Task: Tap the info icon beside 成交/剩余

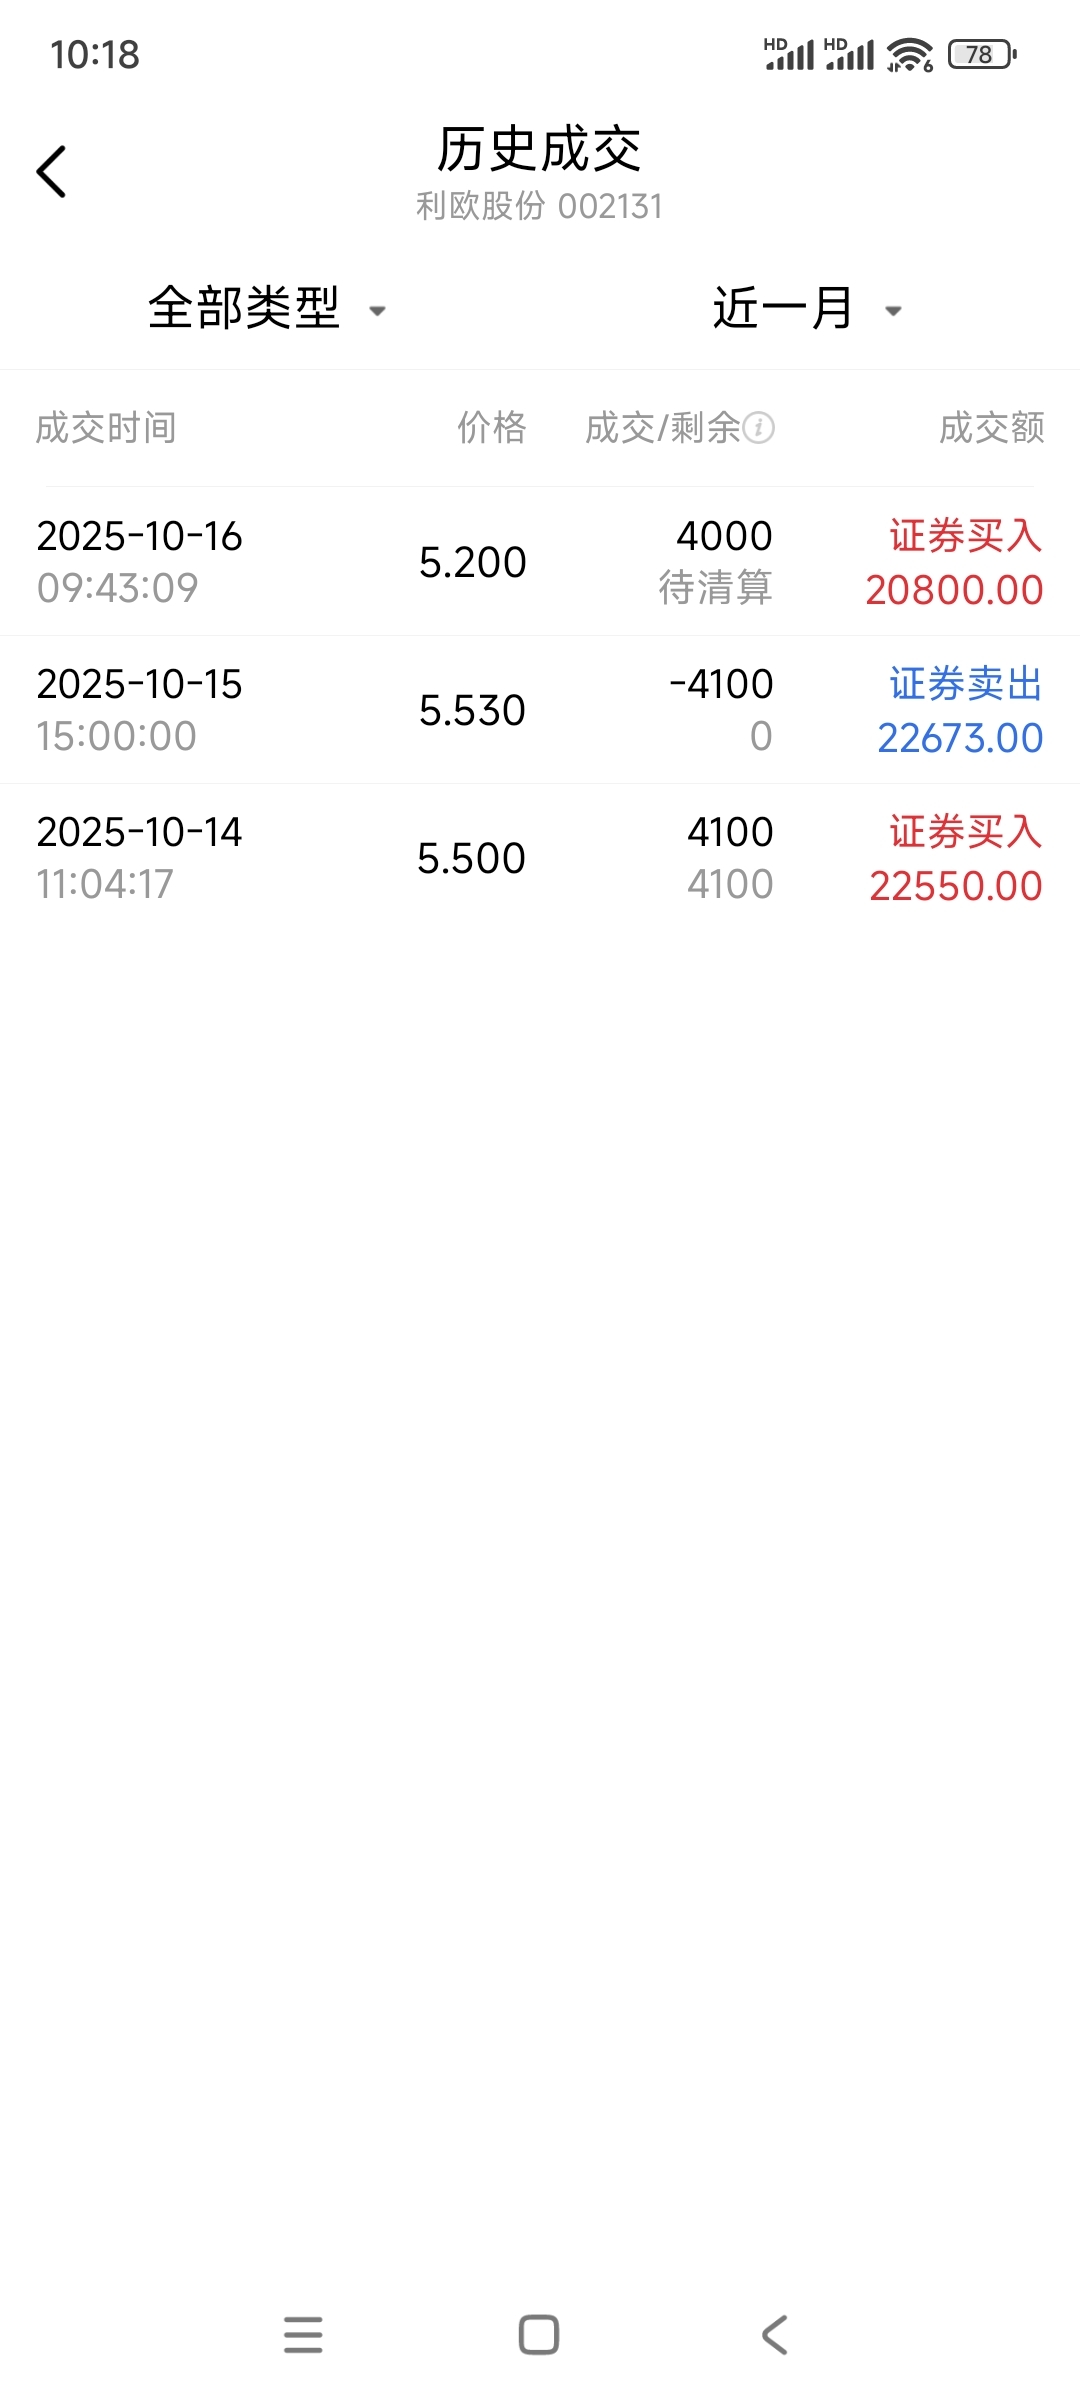Action: (x=759, y=428)
